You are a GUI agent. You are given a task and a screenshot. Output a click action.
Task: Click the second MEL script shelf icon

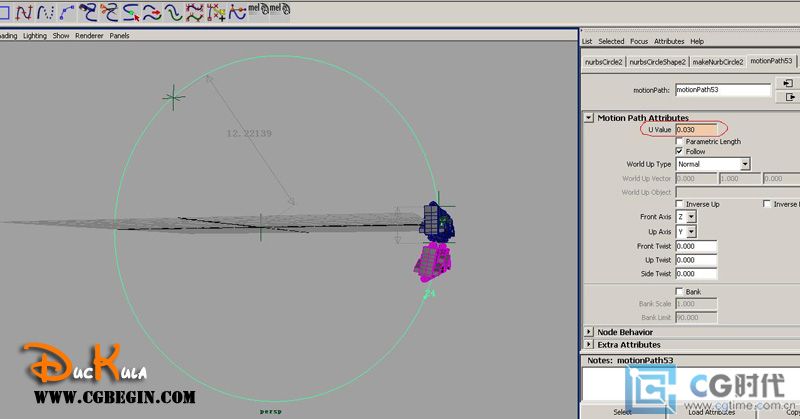coord(281,11)
